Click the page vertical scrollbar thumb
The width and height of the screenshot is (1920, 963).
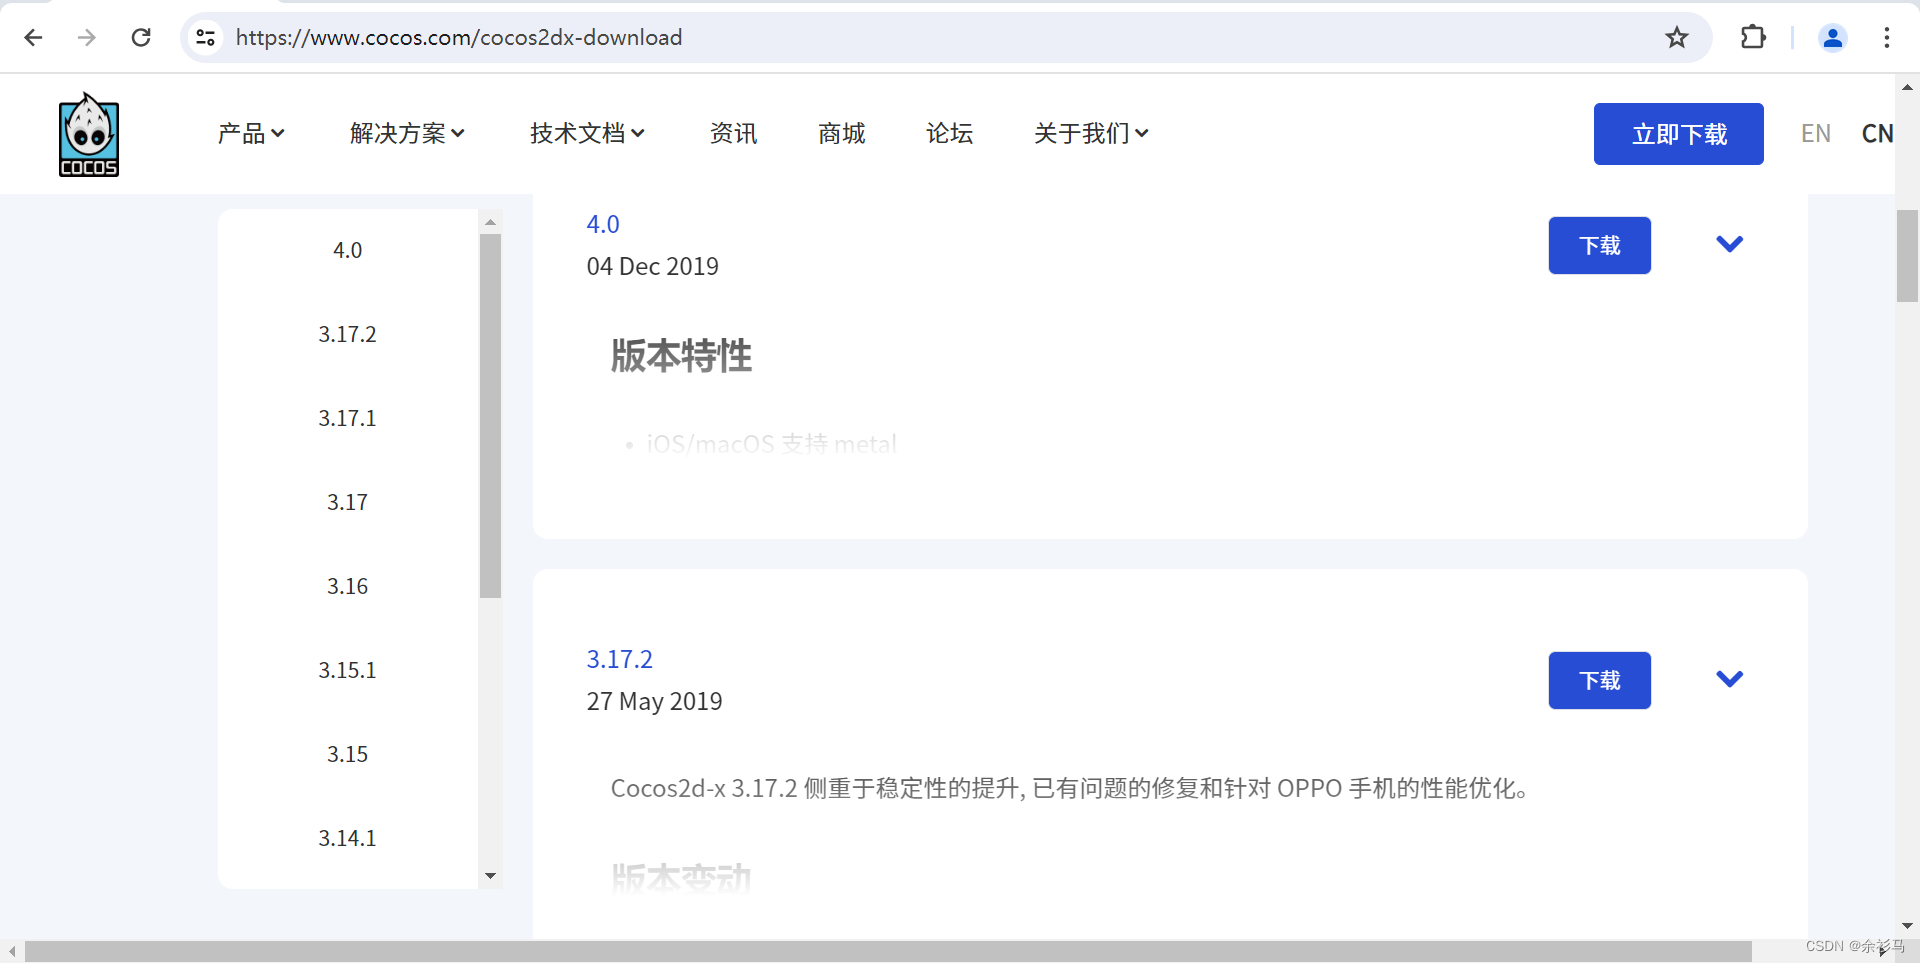click(x=1907, y=256)
